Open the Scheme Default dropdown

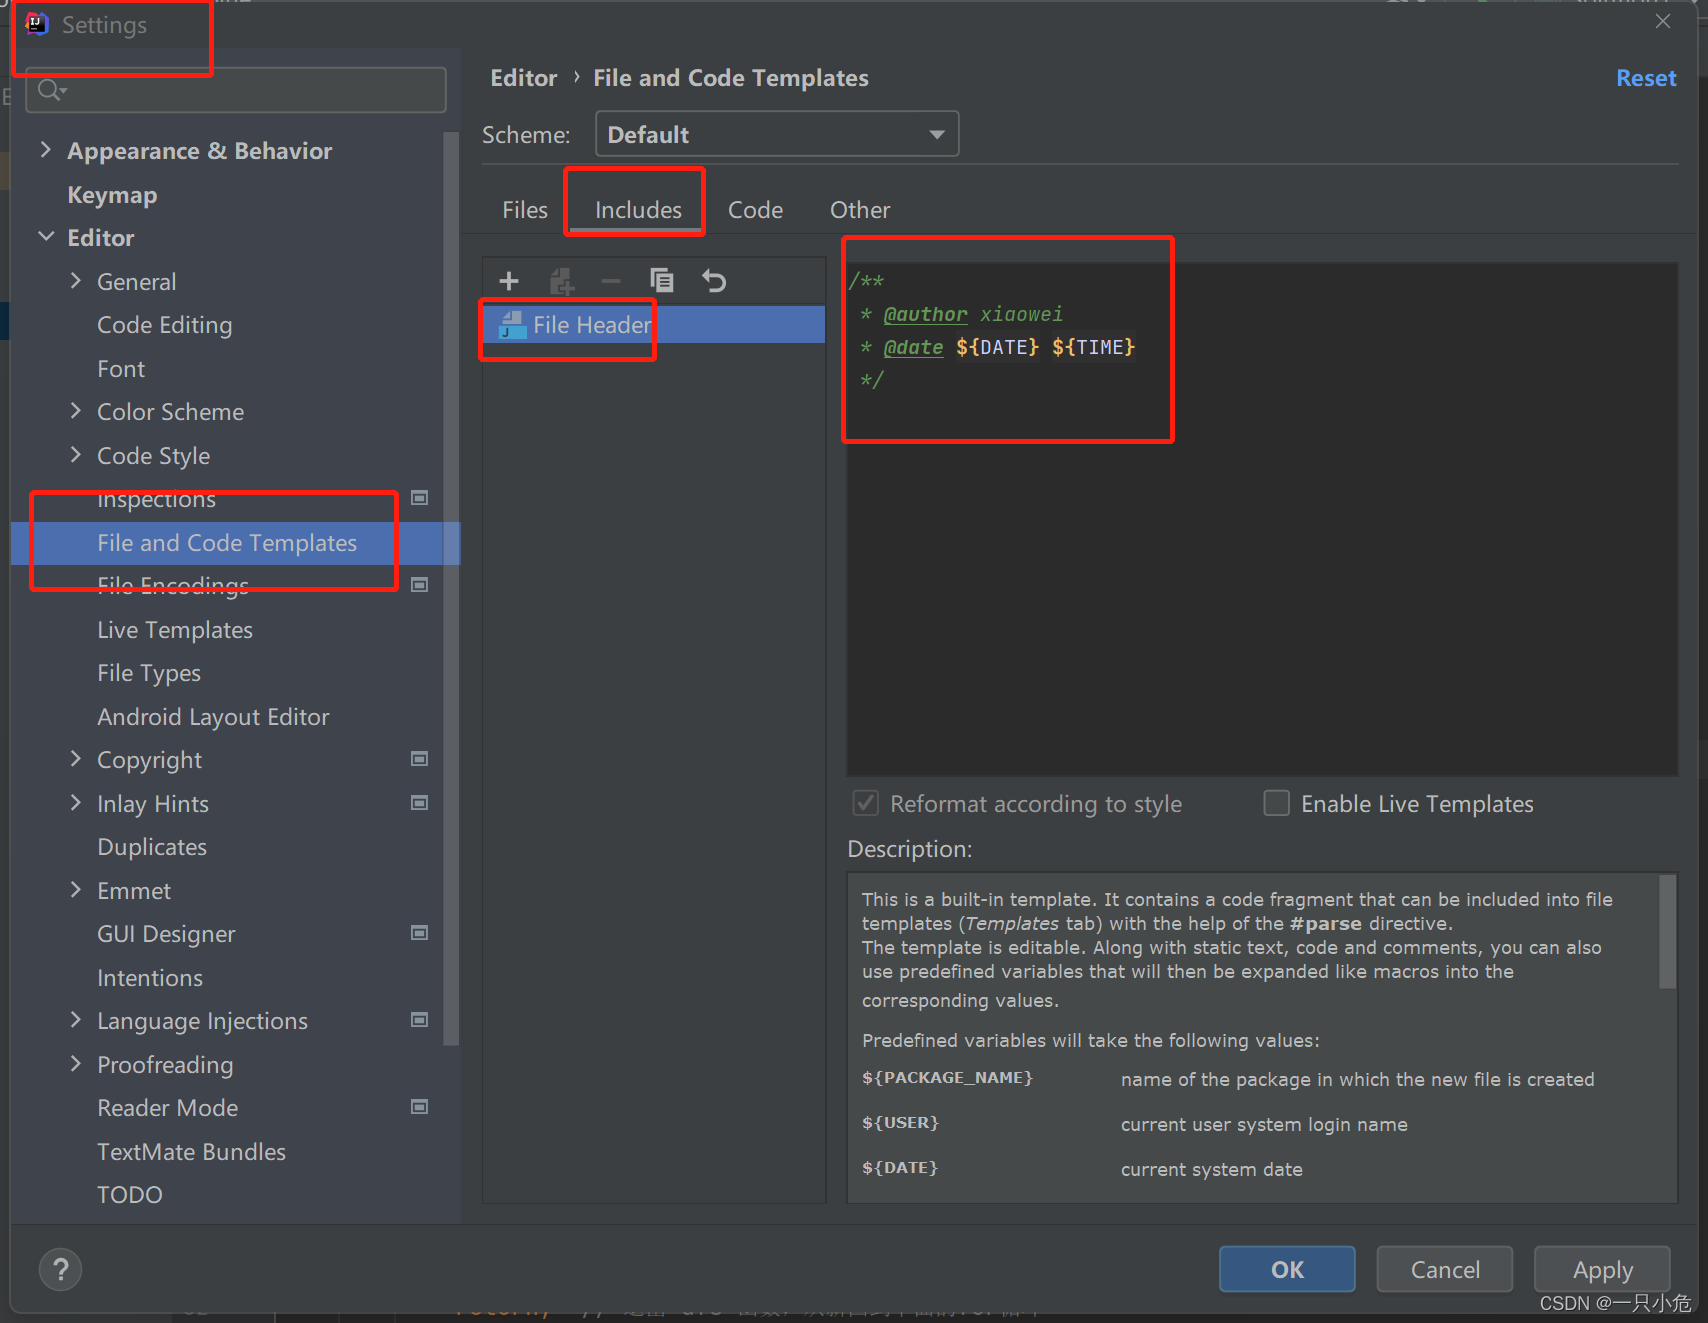click(x=777, y=134)
